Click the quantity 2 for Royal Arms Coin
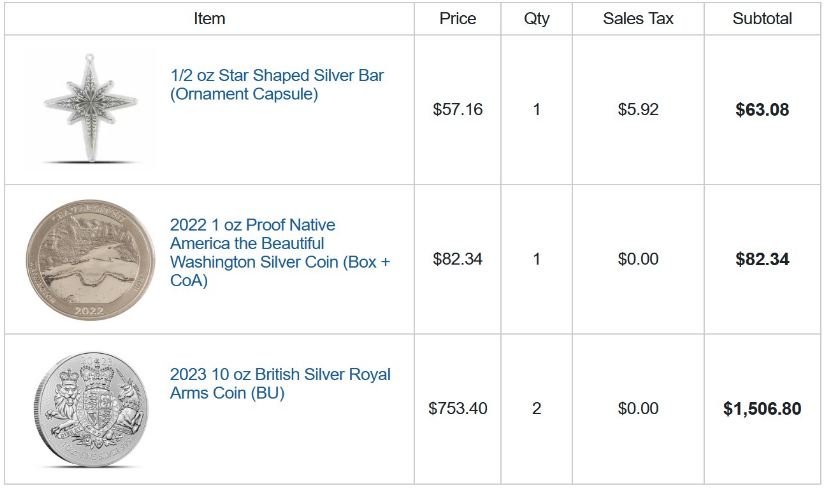Image resolution: width=825 pixels, height=489 pixels. [x=537, y=409]
